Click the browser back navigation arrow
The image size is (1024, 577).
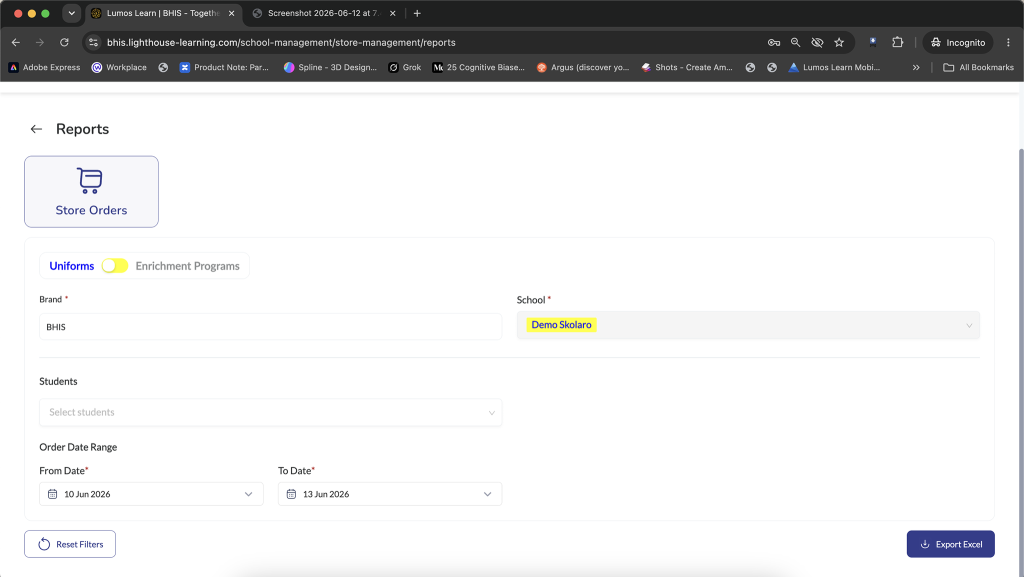[x=16, y=42]
